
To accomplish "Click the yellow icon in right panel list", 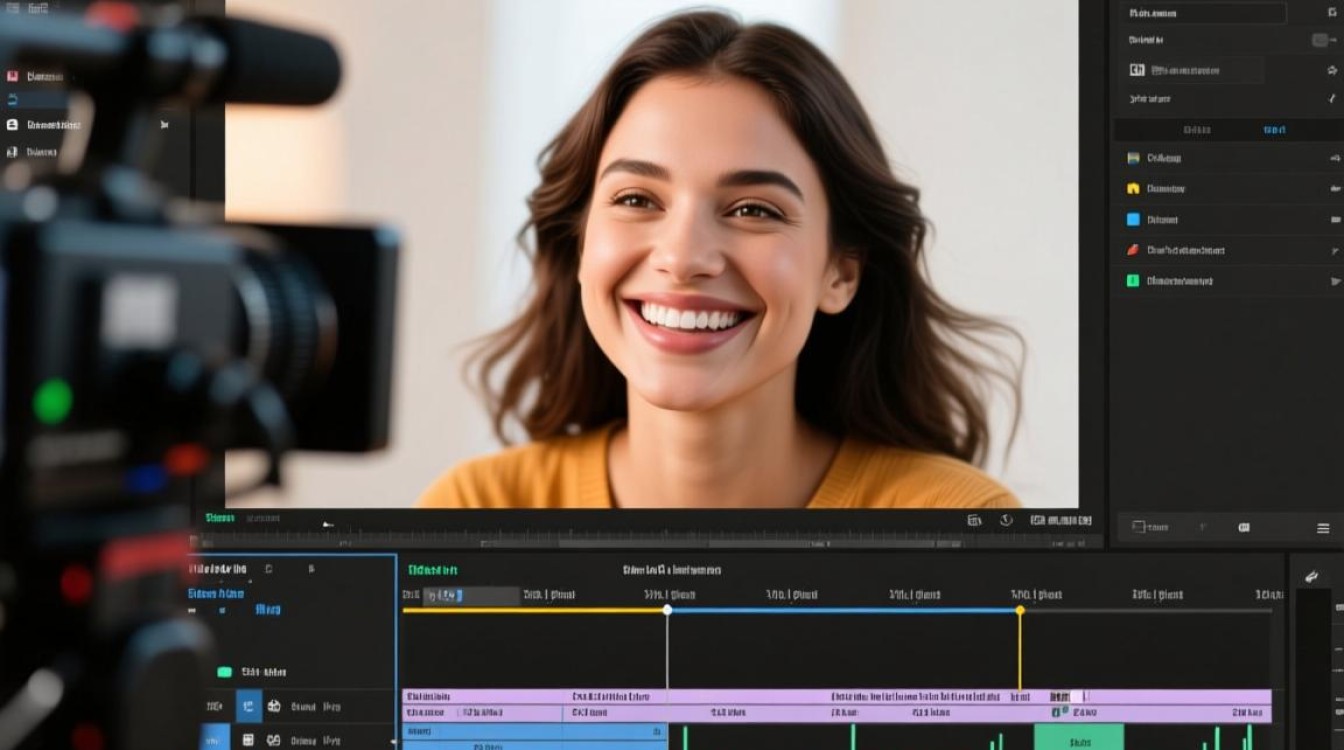I will click(1133, 188).
